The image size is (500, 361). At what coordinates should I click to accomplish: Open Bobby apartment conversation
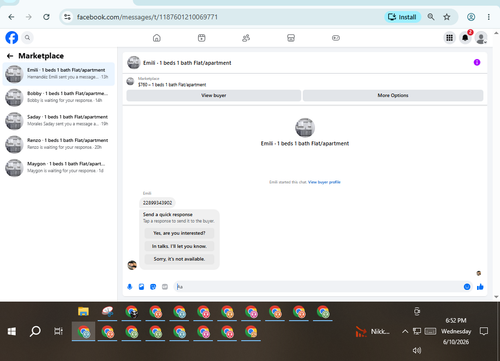(59, 97)
